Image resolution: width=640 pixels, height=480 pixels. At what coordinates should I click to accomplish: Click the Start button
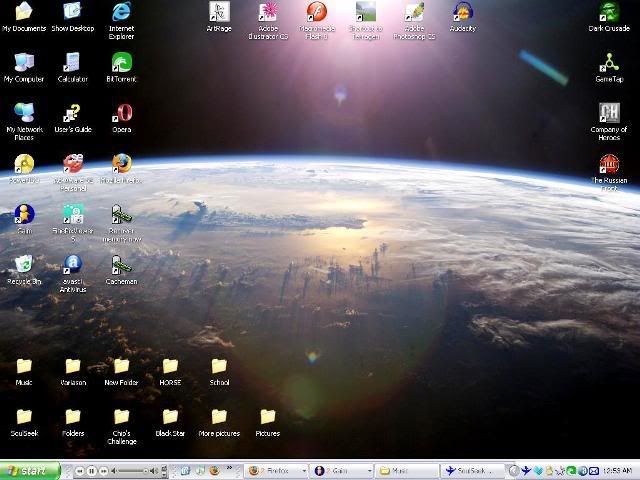29,471
